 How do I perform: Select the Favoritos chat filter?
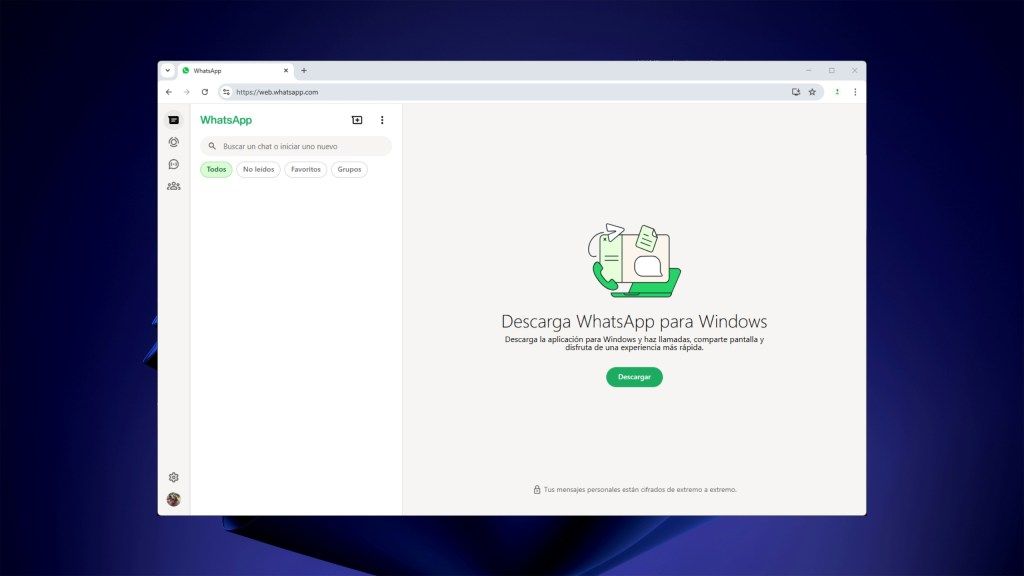[x=306, y=170]
